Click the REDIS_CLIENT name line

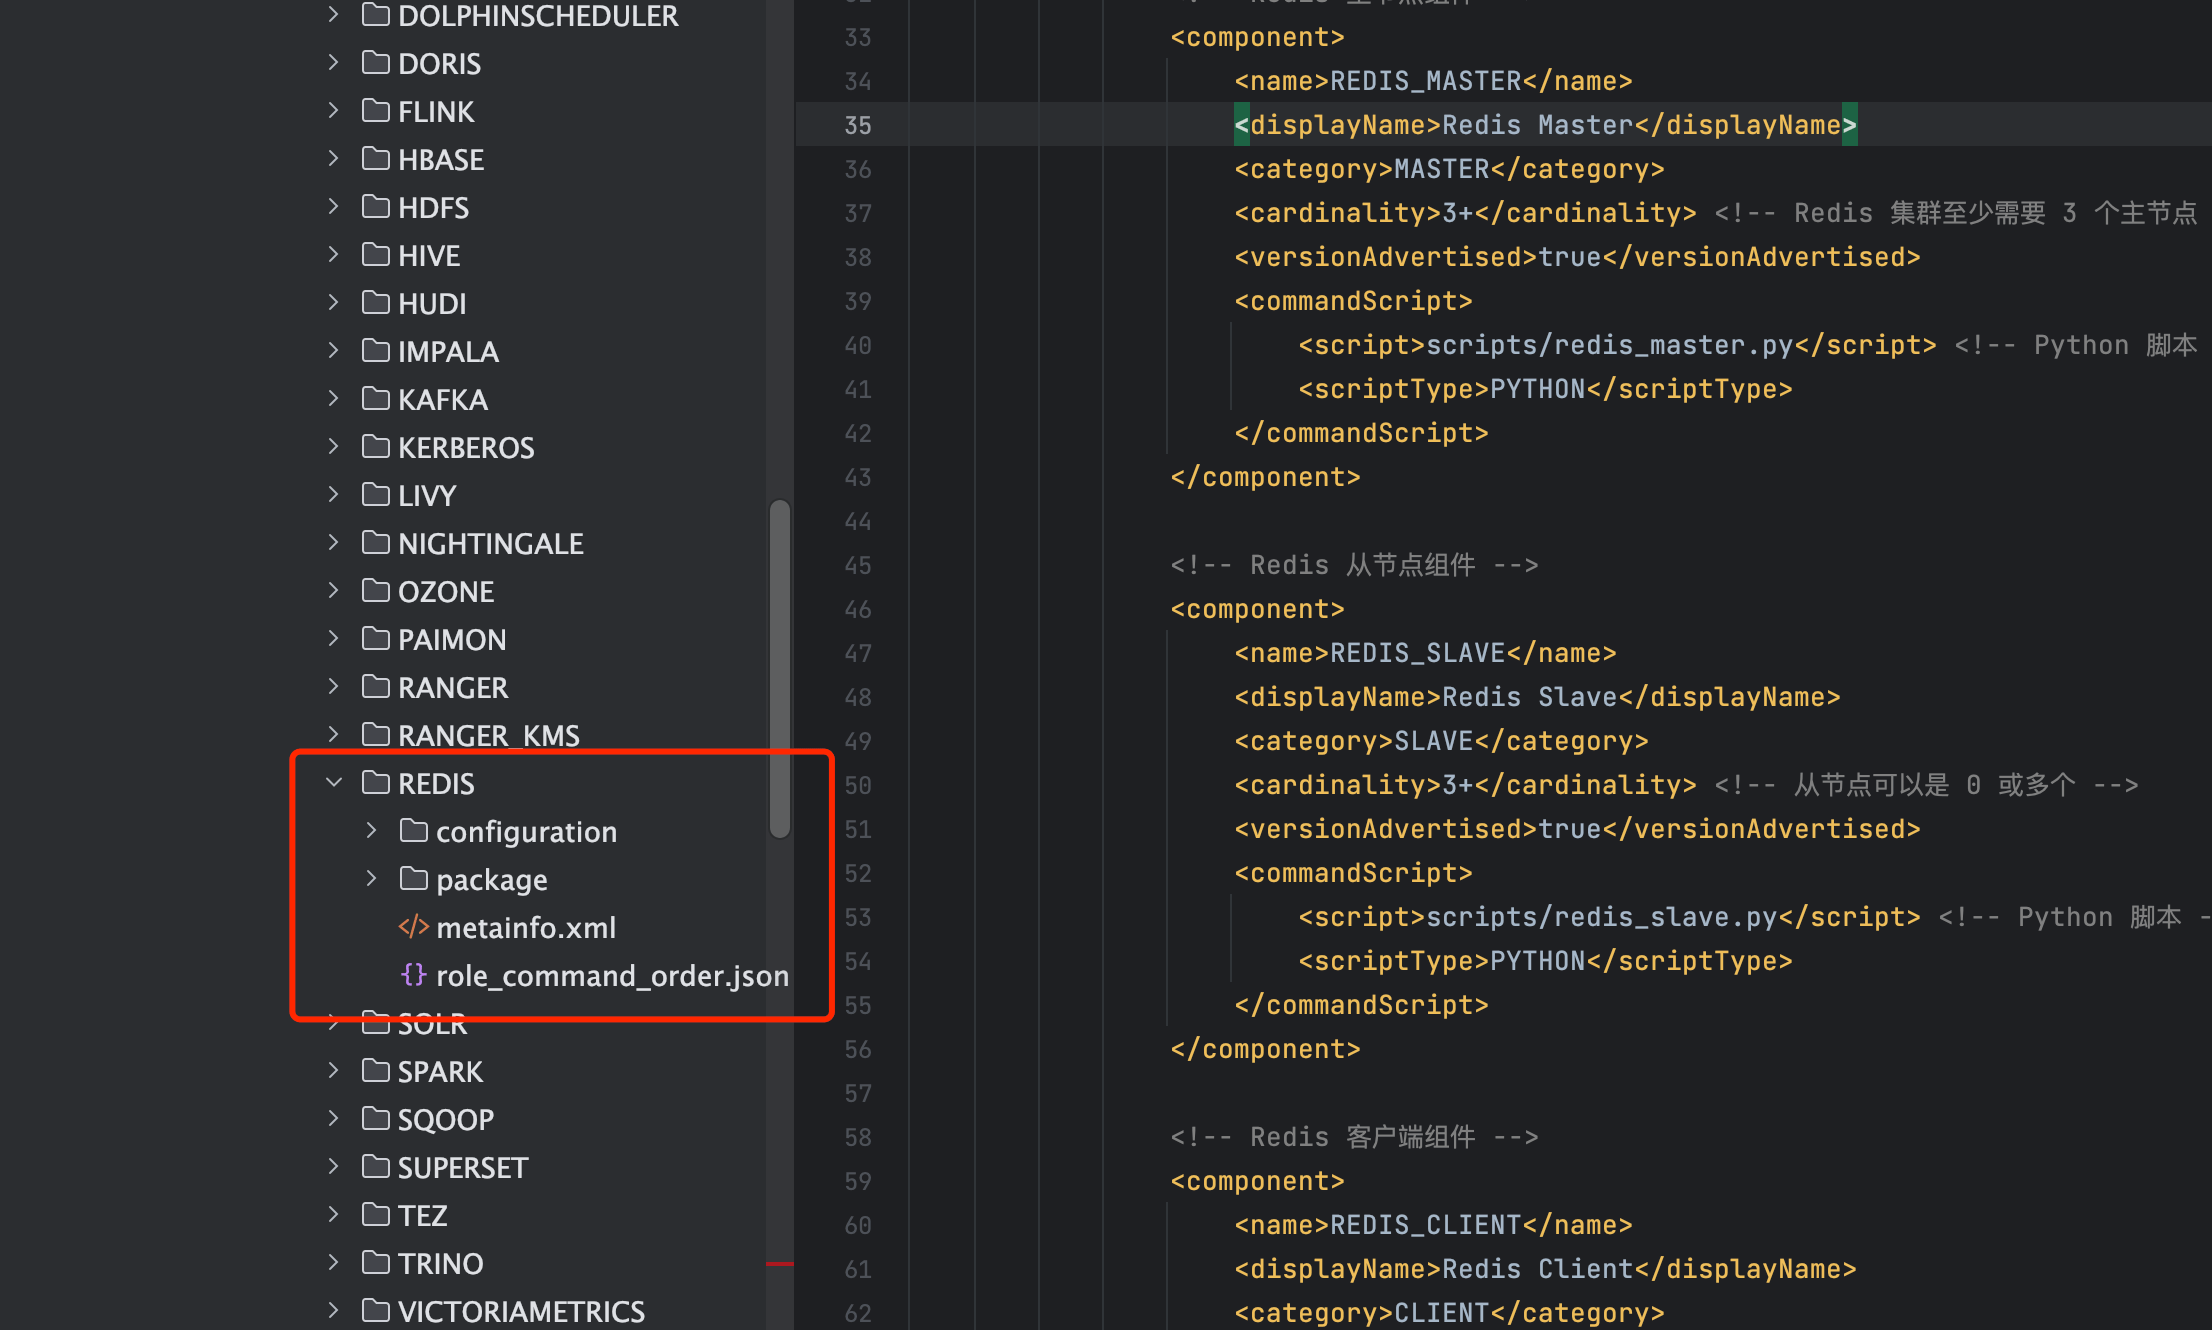tap(1433, 1225)
